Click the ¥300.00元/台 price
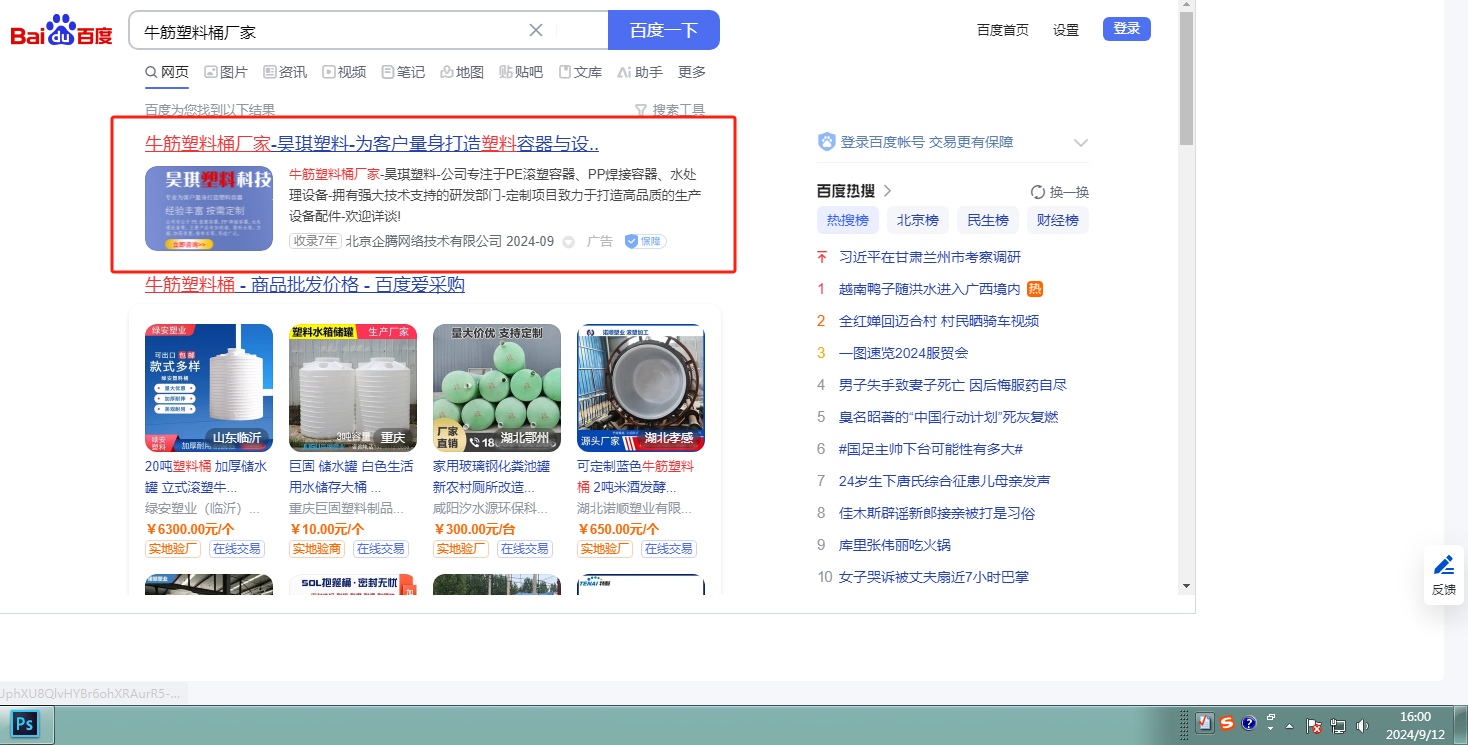This screenshot has width=1468, height=745. pyautogui.click(x=475, y=529)
